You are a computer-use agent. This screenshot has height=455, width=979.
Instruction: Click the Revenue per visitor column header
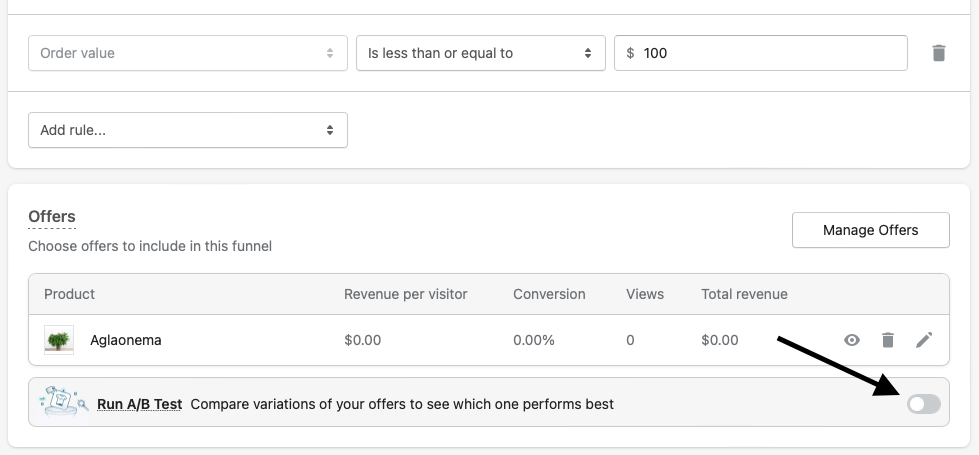point(405,294)
